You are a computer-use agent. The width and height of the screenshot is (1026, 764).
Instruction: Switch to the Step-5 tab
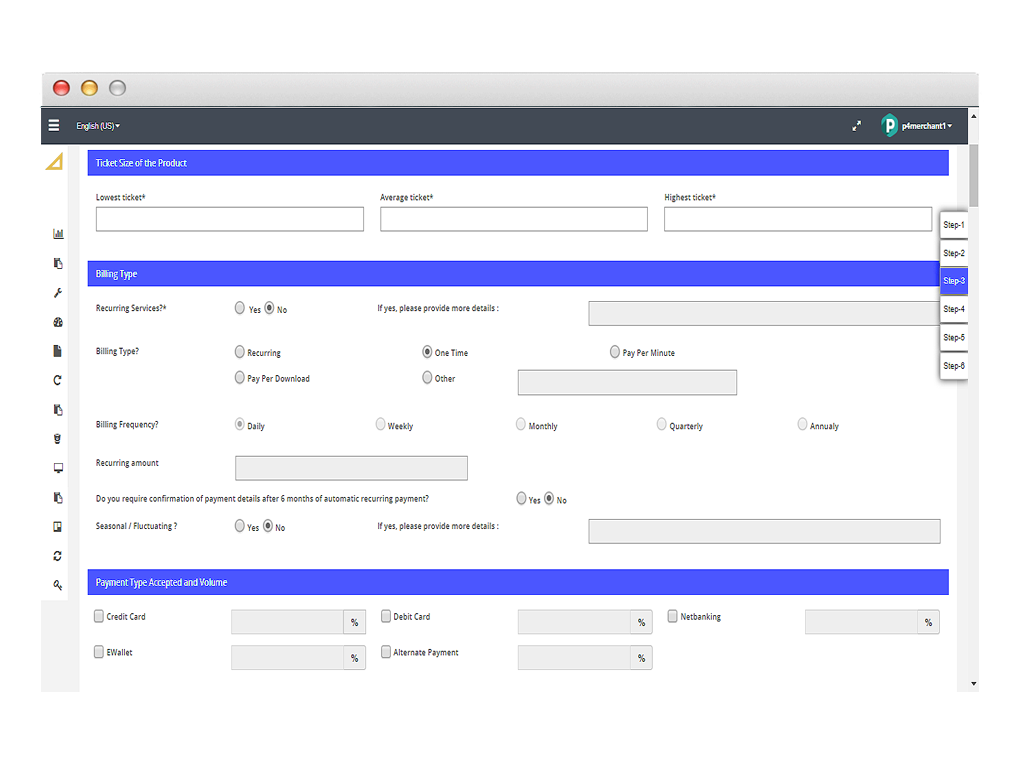(x=952, y=337)
